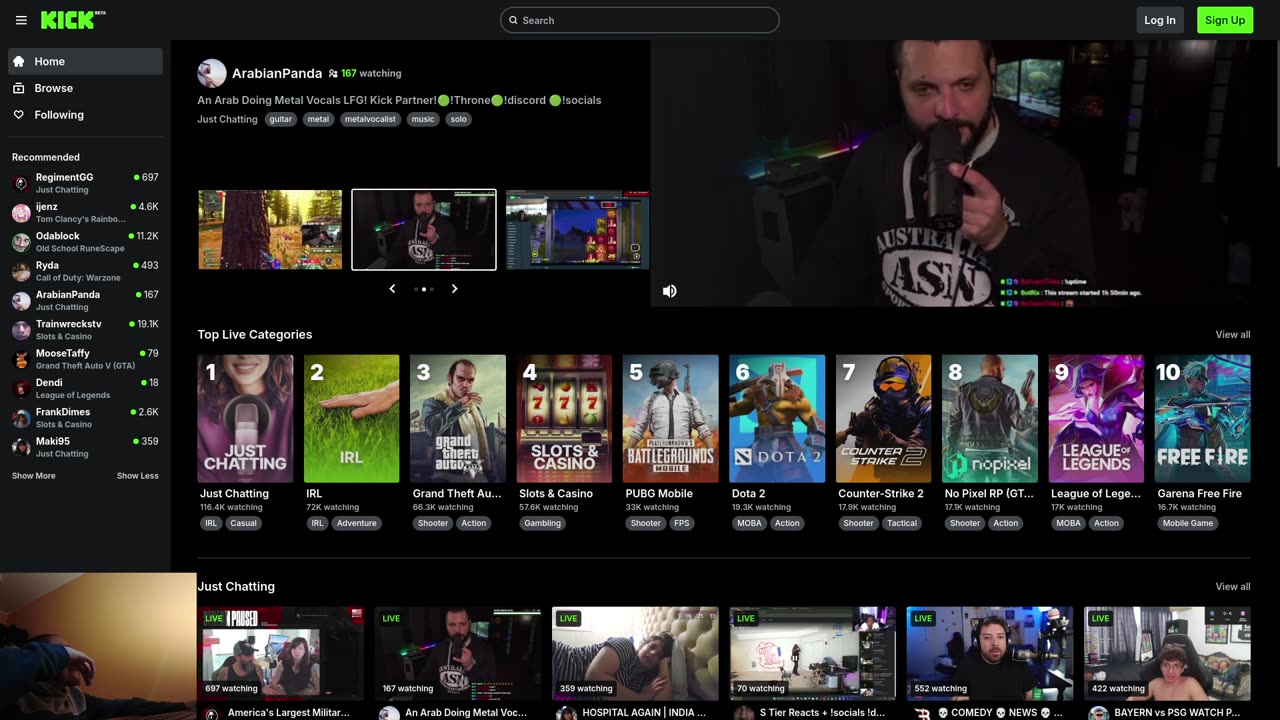Open the Home sidebar item

point(85,61)
